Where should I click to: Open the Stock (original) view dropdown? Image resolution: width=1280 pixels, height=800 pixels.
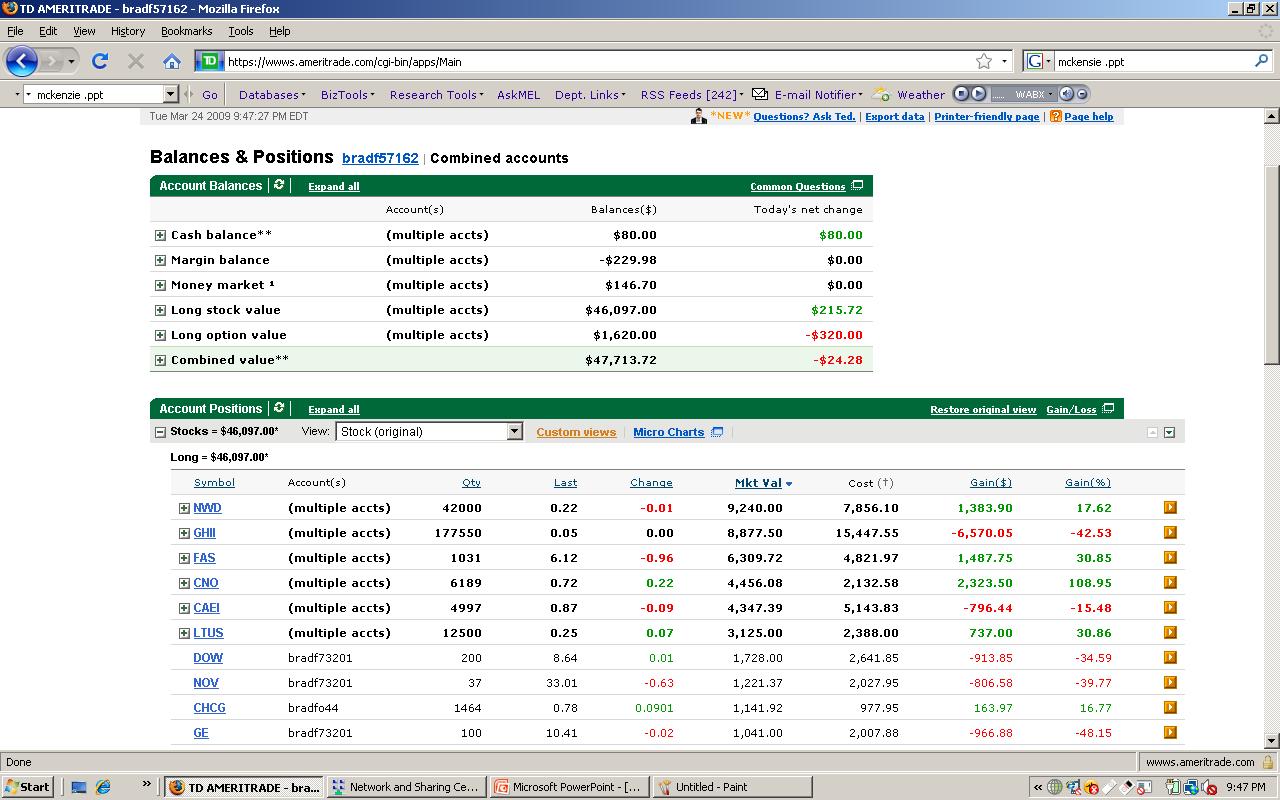click(514, 432)
